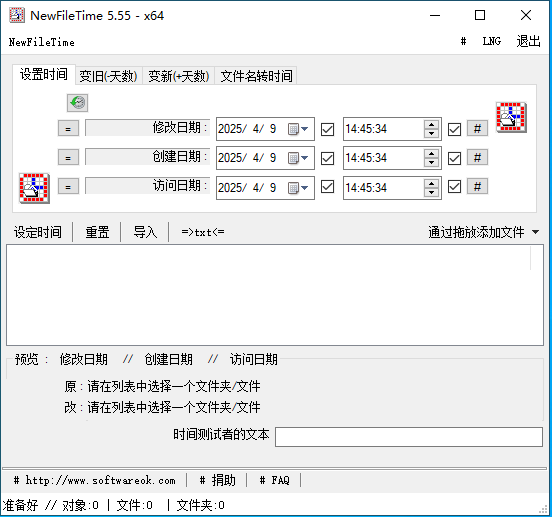552x517 pixels.
Task: Click the = button for 修改日期
Action: [68, 128]
